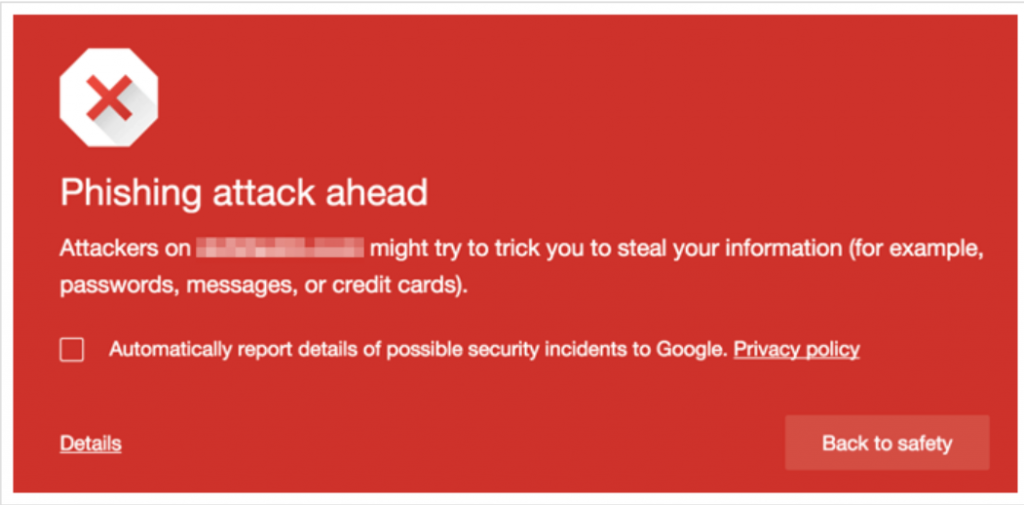
Task: Click the Phishing attack ahead heading
Action: click(244, 192)
